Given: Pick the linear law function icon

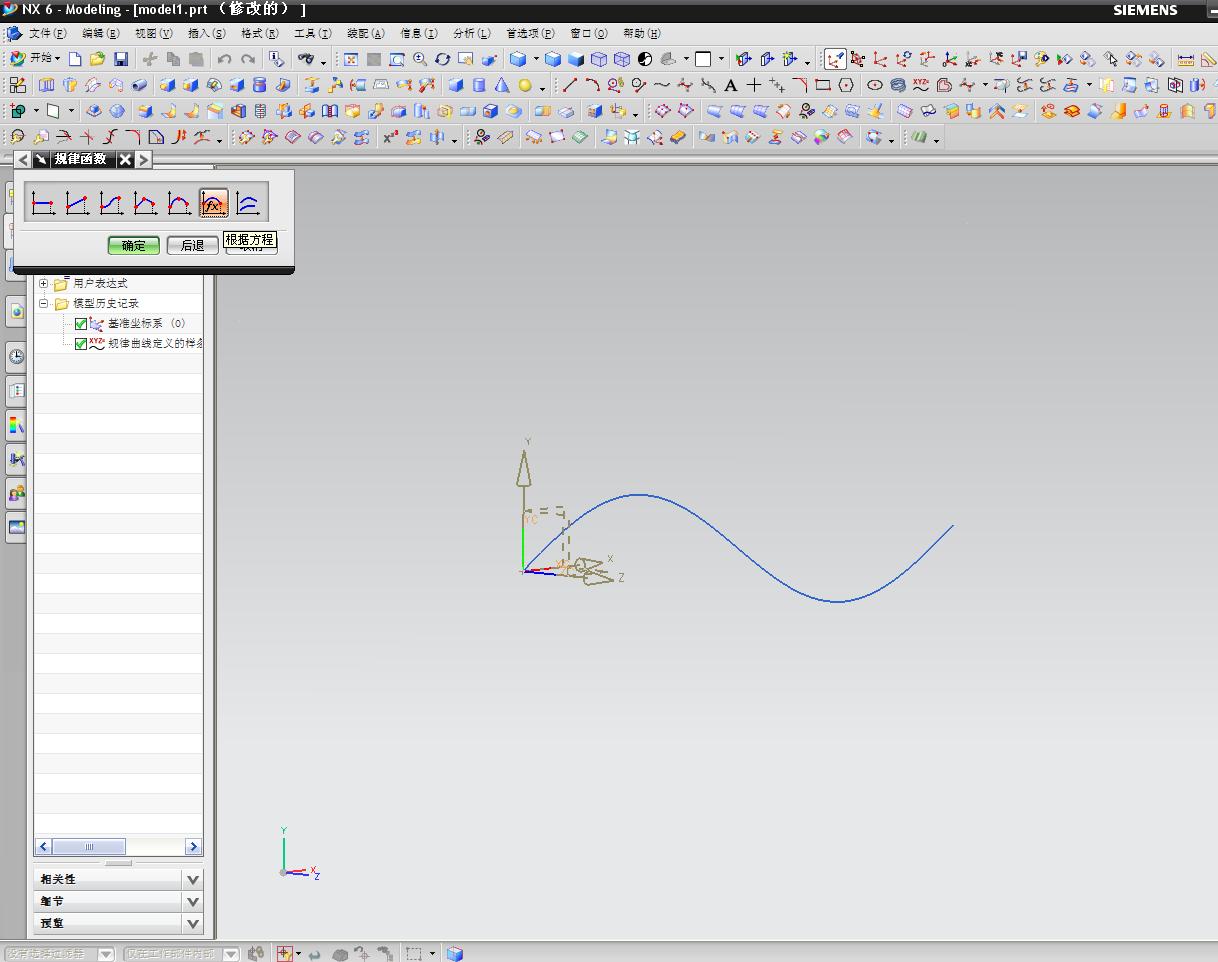Looking at the screenshot, I should (77, 204).
